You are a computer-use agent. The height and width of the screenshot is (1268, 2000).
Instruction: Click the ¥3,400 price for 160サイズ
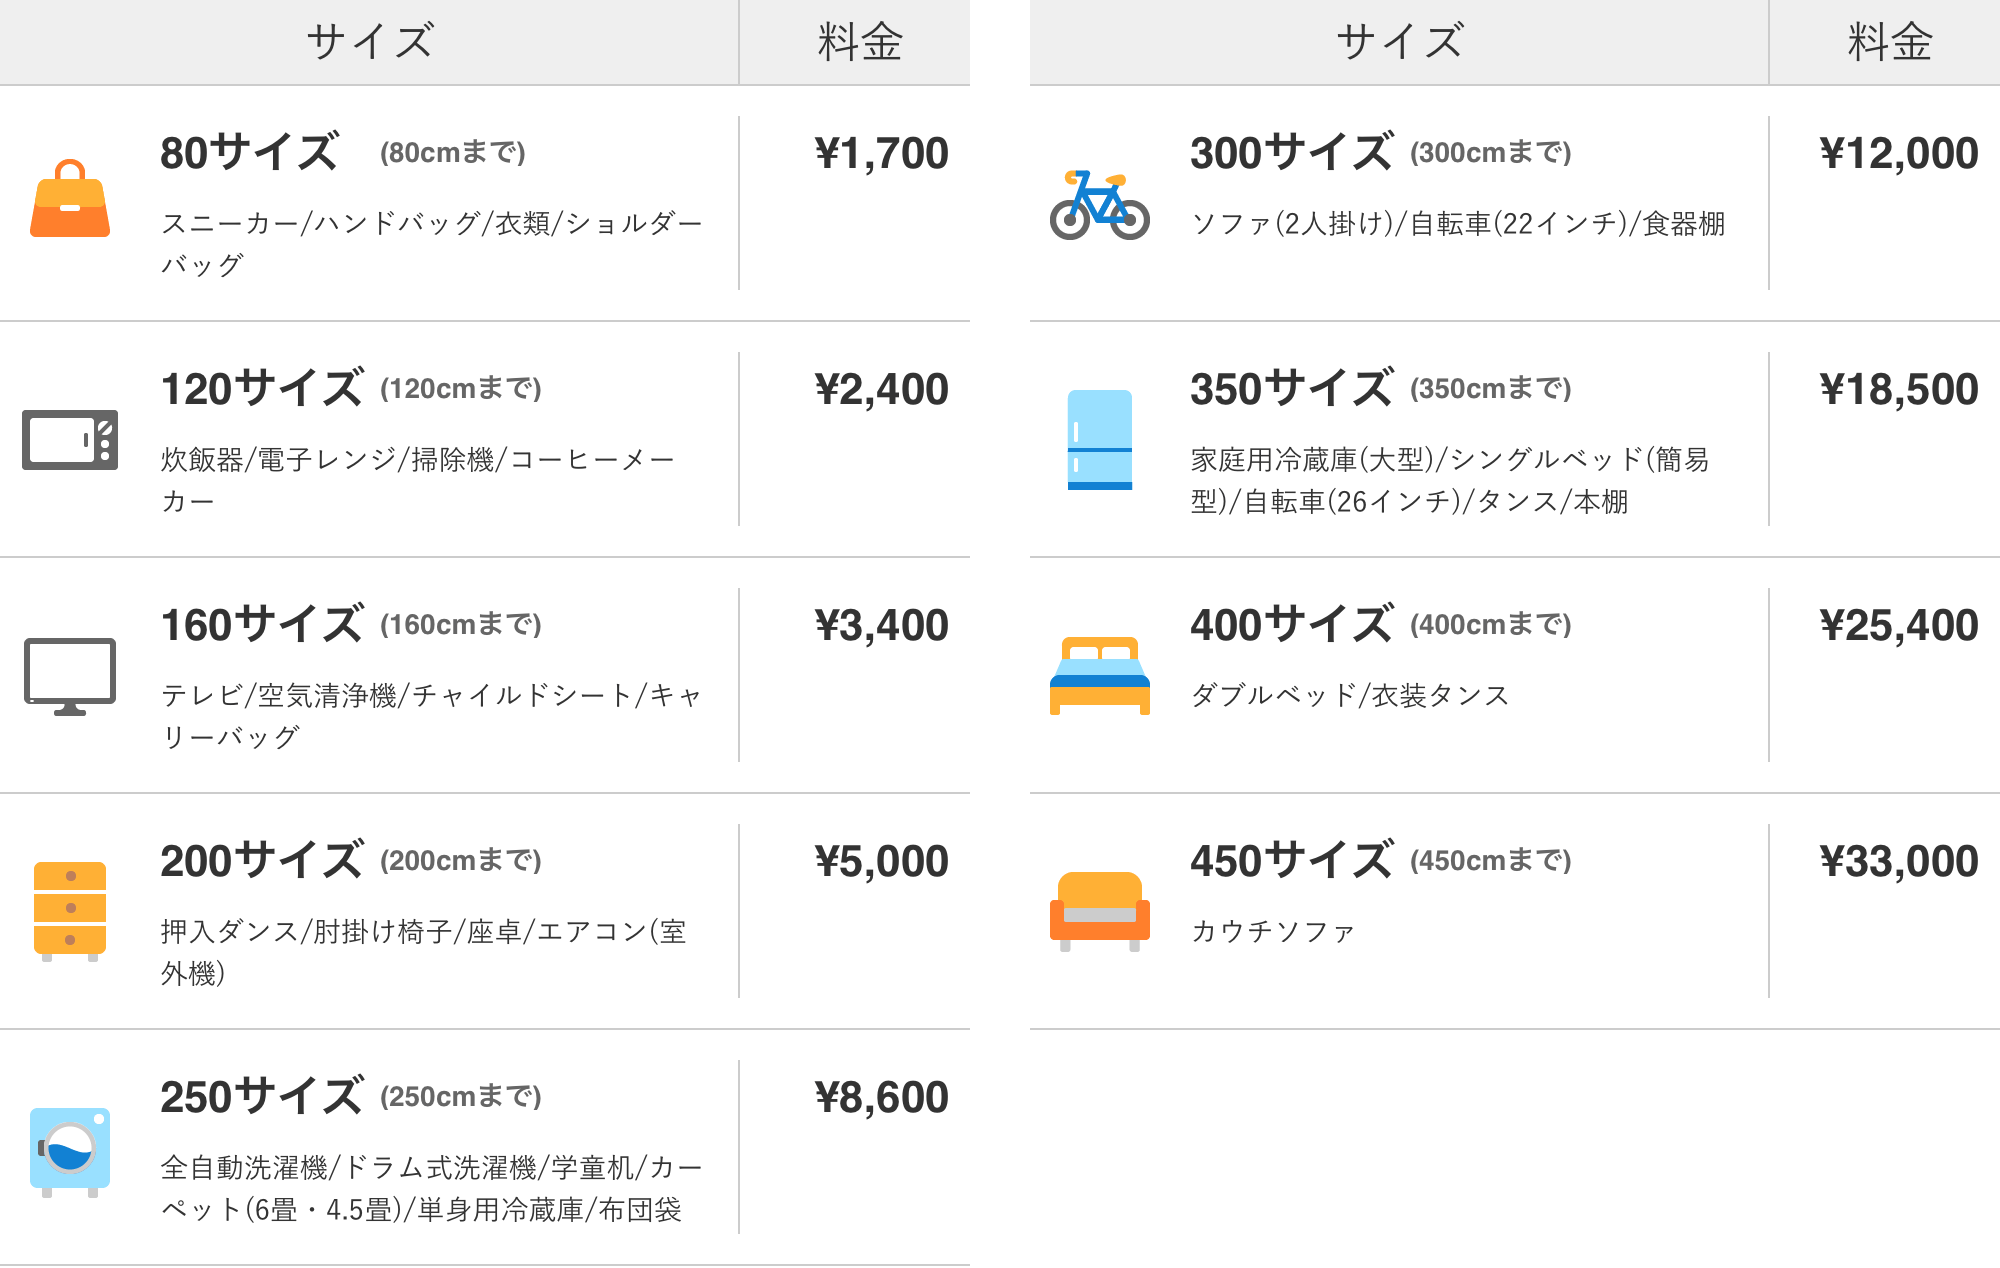(881, 626)
